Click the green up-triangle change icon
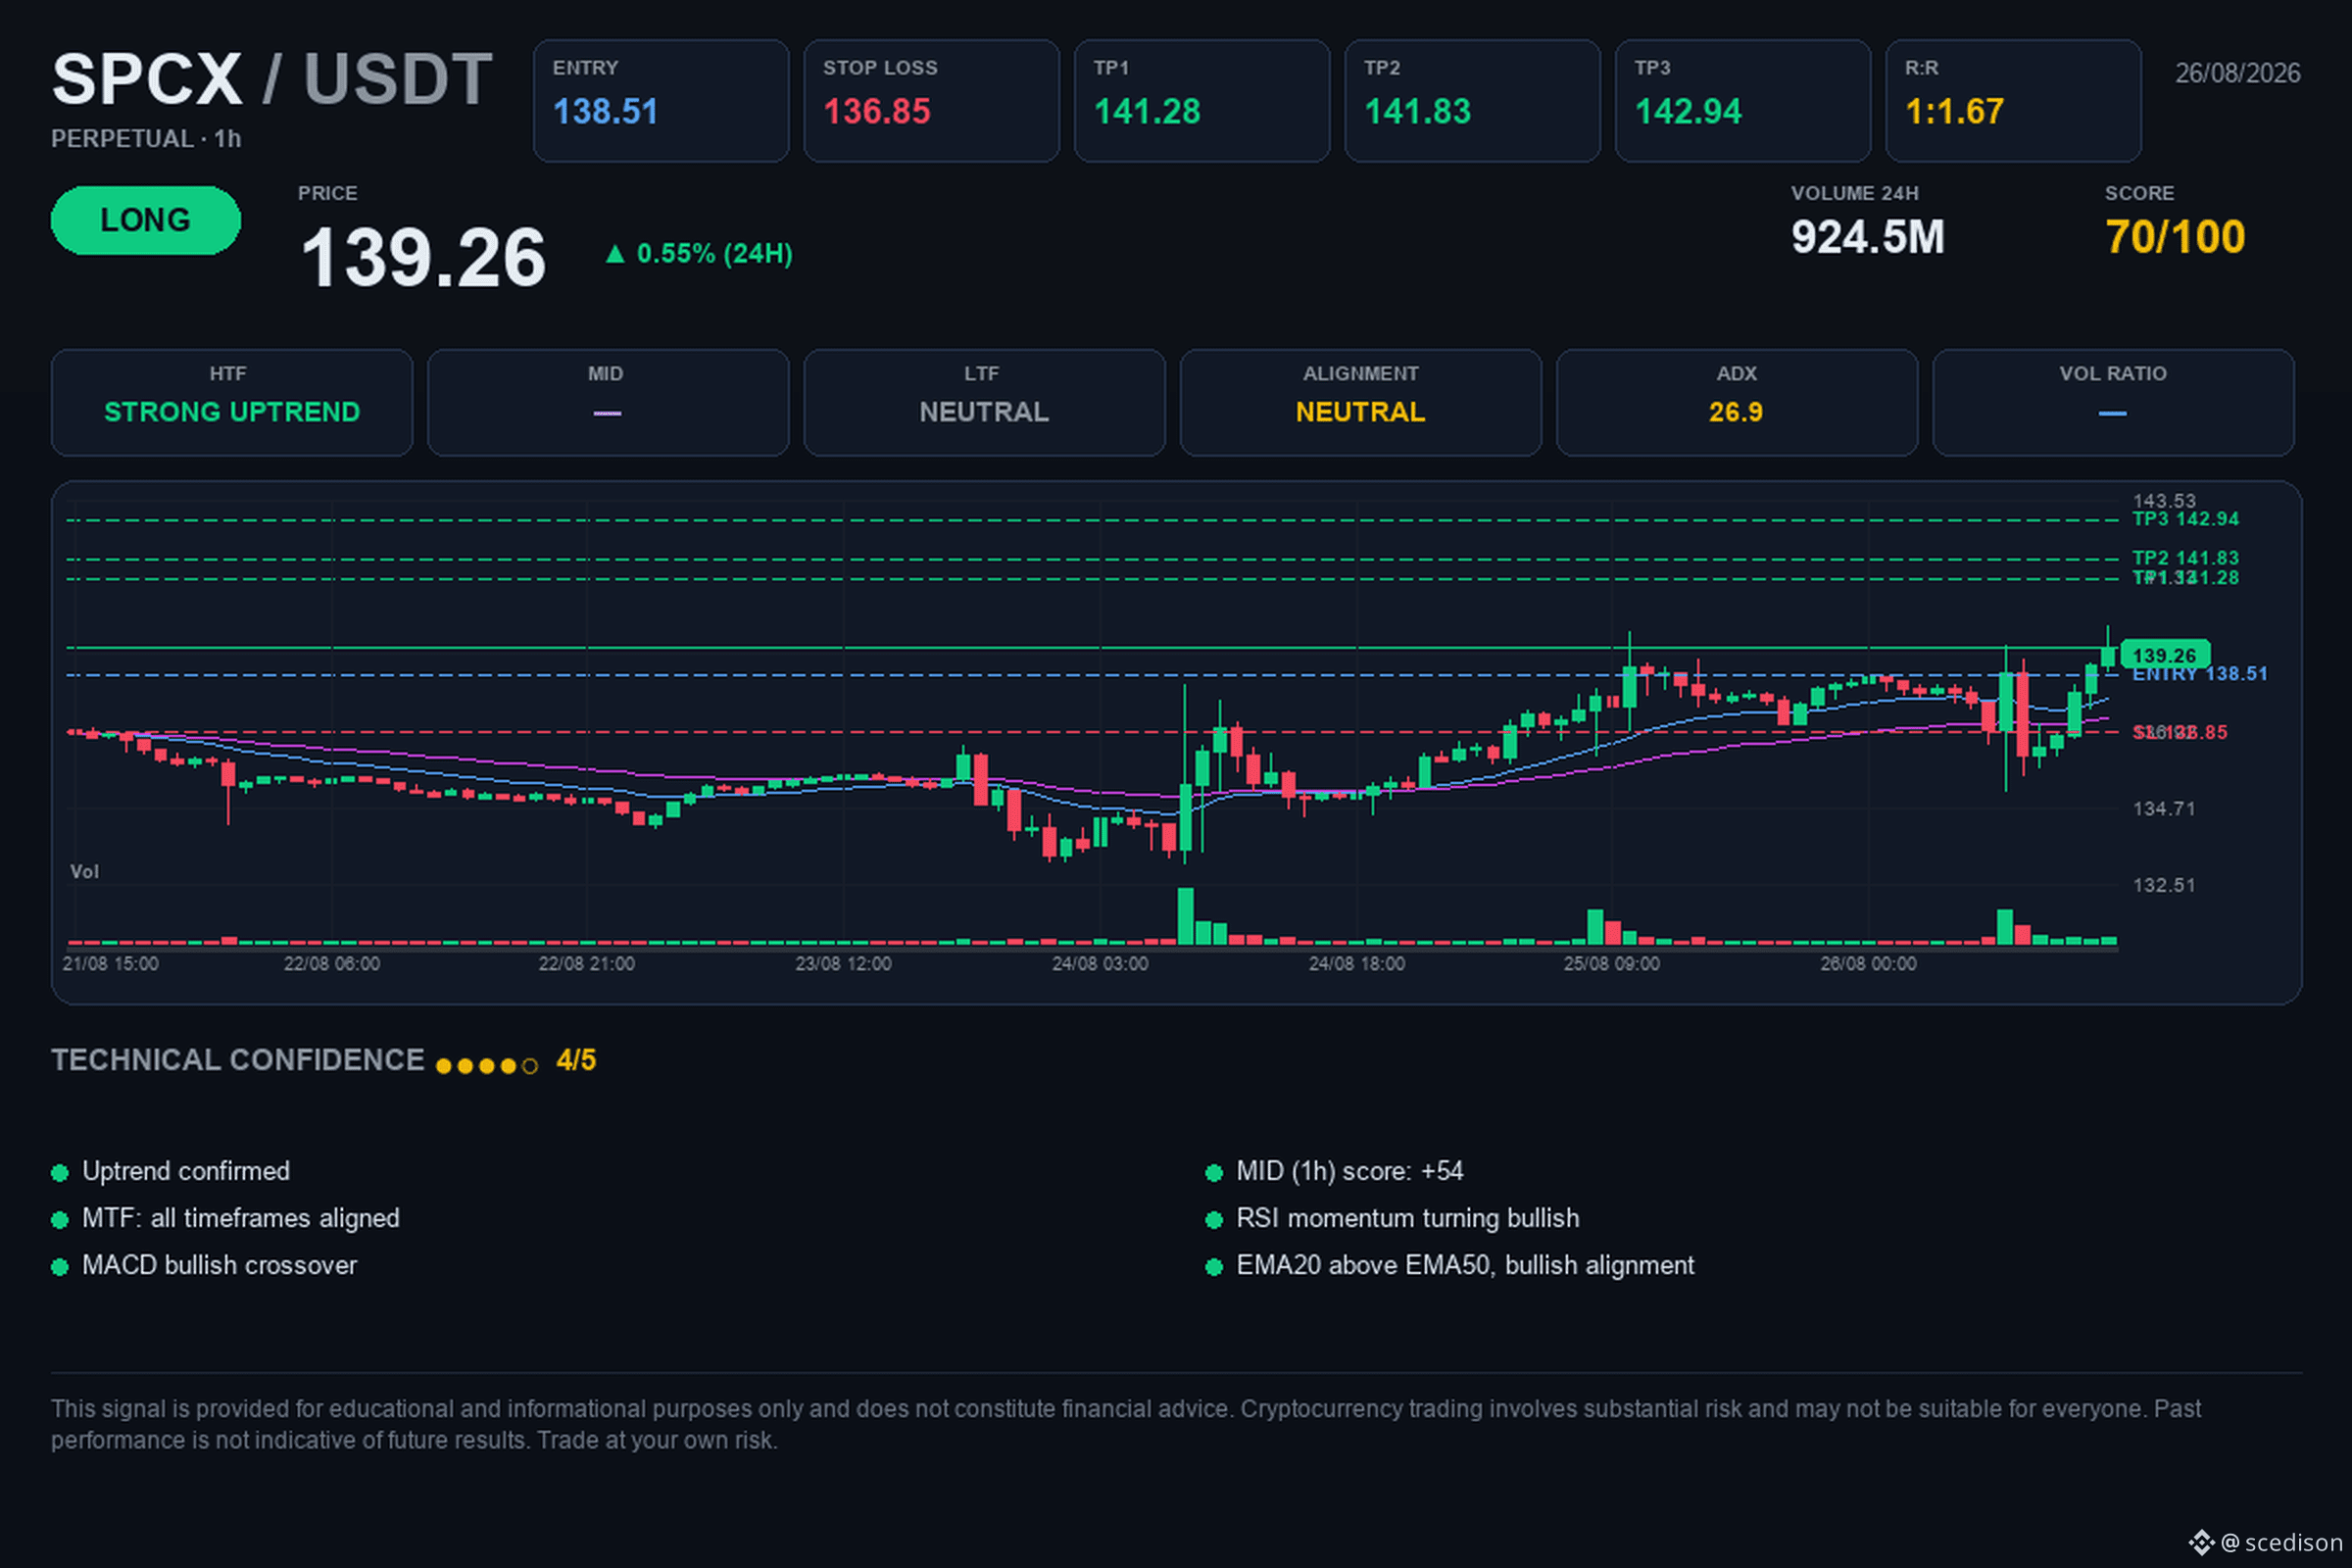The image size is (2352, 1568). [615, 254]
